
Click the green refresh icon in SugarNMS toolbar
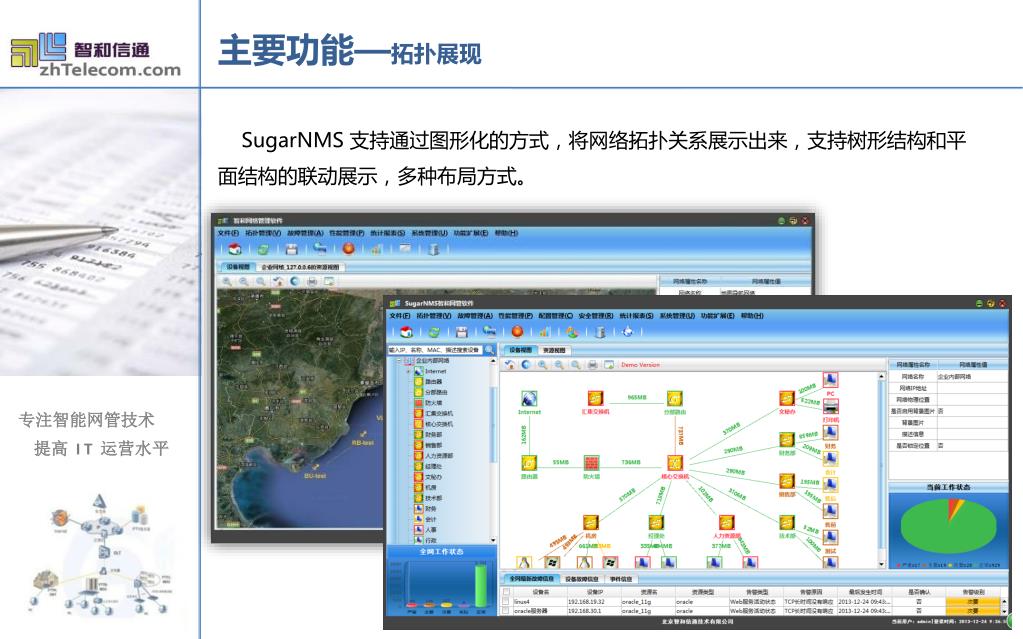(434, 332)
